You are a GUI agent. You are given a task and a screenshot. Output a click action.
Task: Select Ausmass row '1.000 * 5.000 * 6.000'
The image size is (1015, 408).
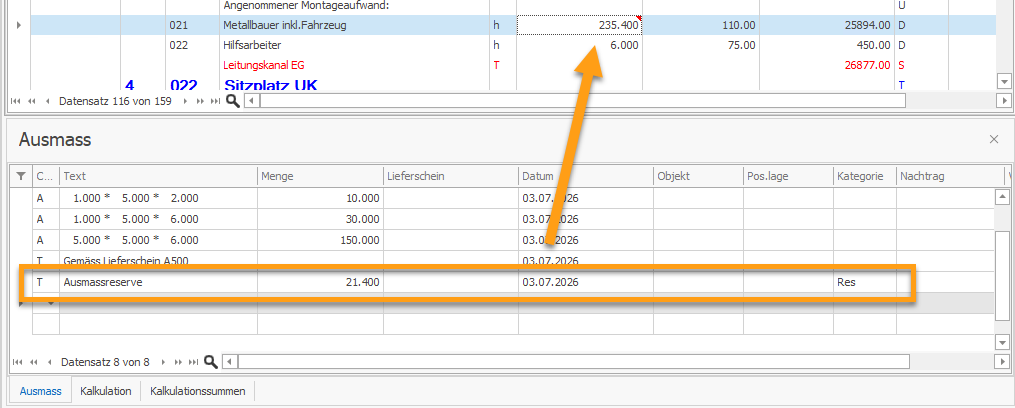click(x=158, y=219)
